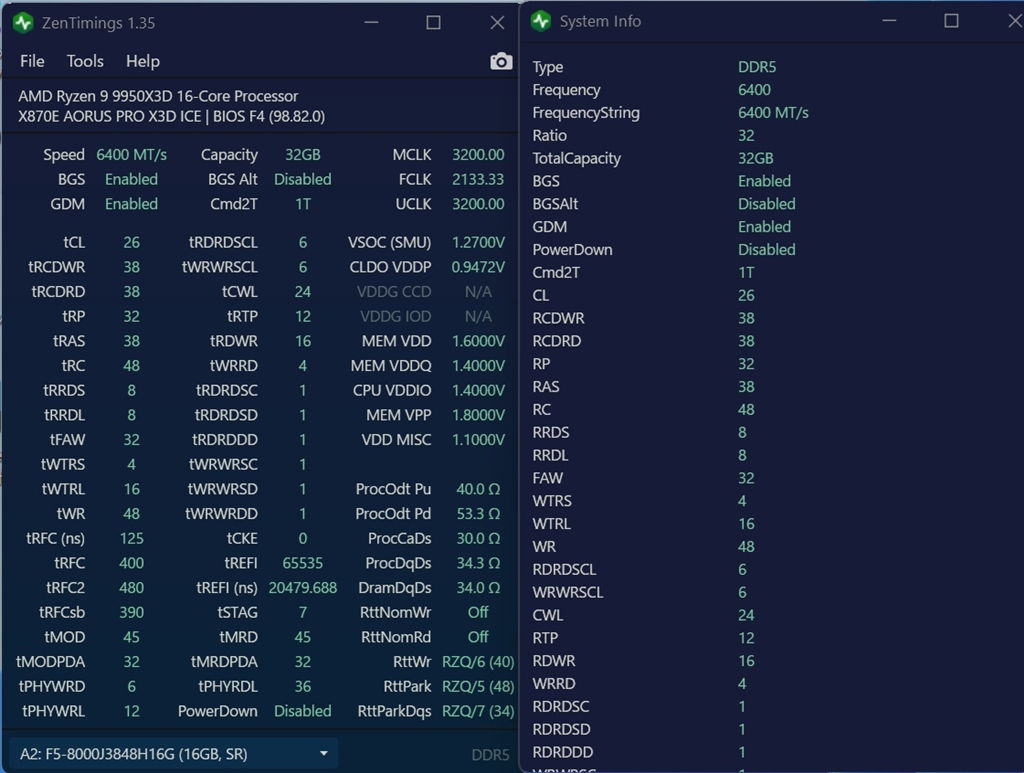Click the tRP label in ZenTimings
Screen dimensions: 1024x773
(73, 317)
